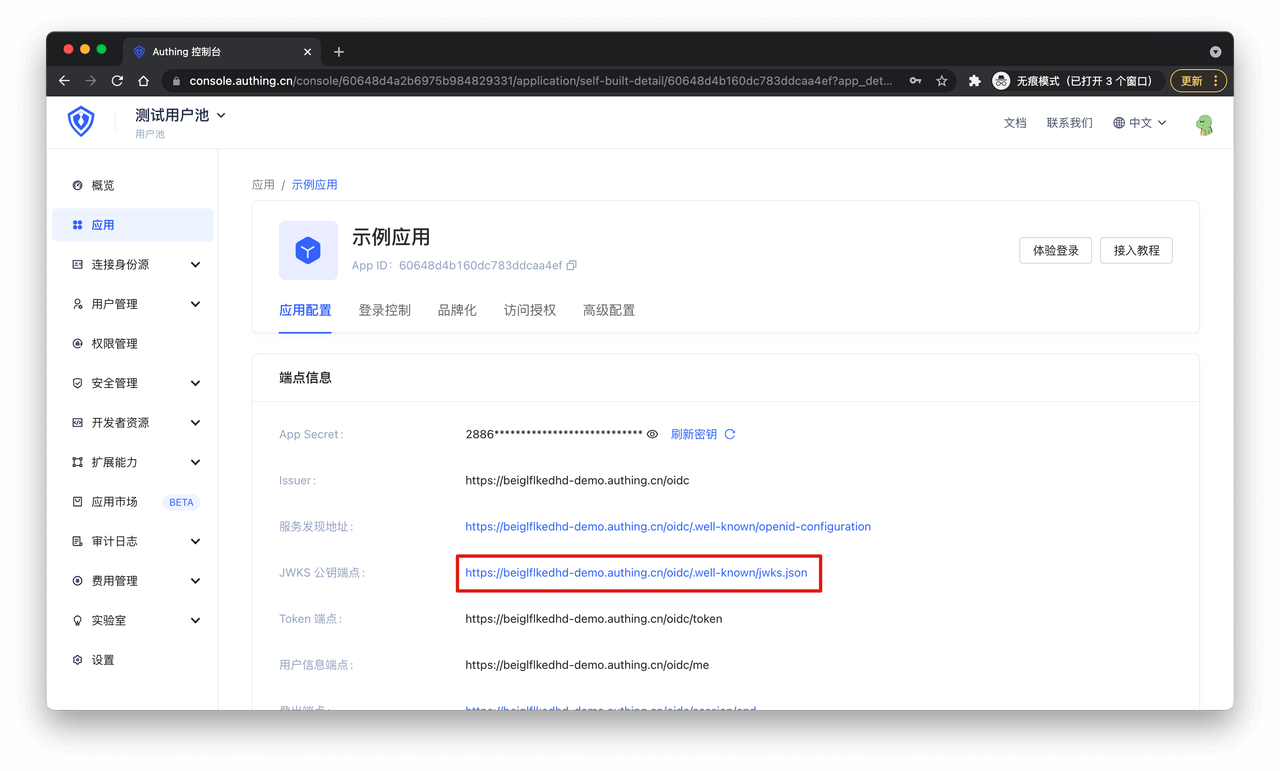Reload the page in browser toolbar
Viewport: 1280px width, 771px height.
(117, 81)
